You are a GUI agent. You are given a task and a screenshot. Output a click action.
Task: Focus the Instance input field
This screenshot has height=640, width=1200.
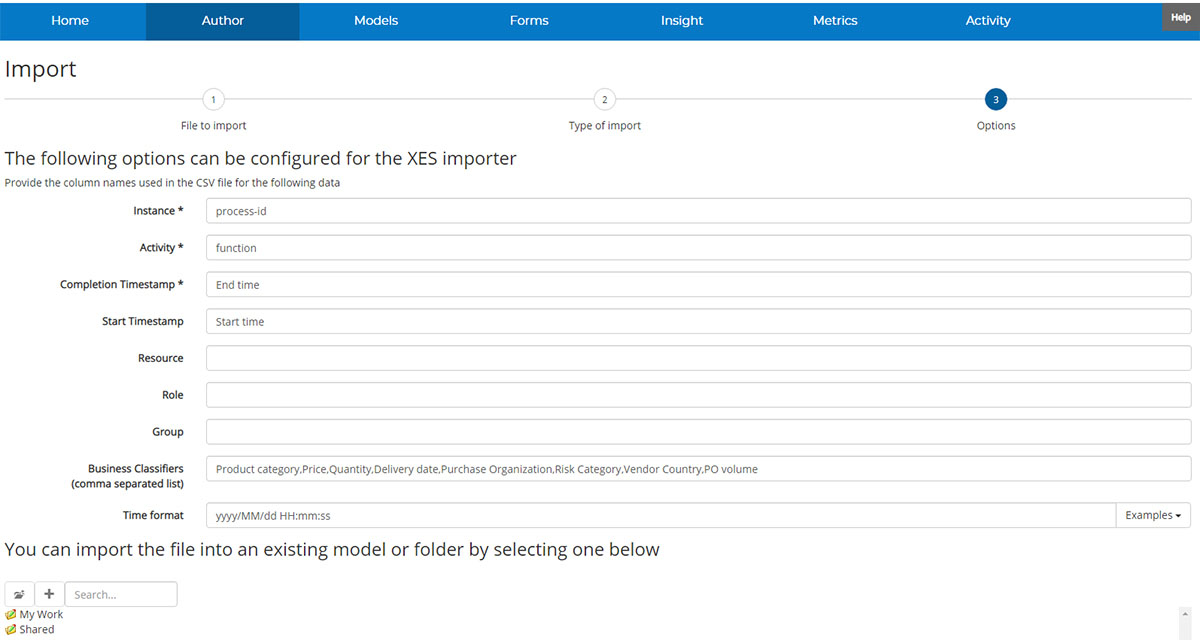tap(698, 211)
